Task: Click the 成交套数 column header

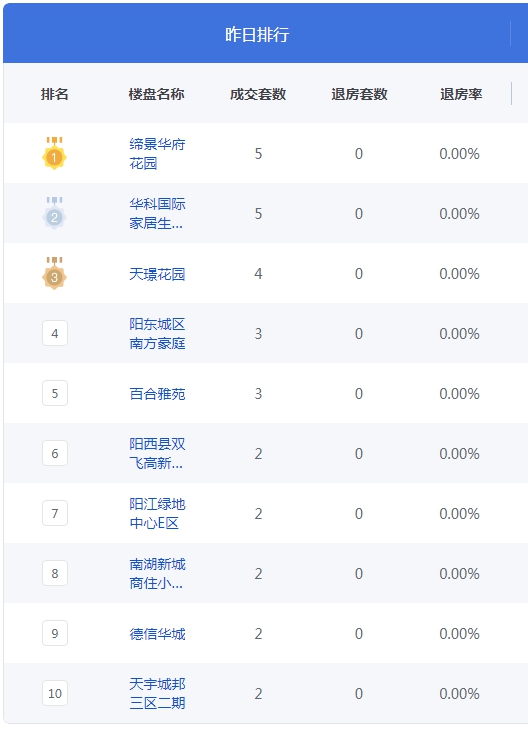Action: coord(258,94)
